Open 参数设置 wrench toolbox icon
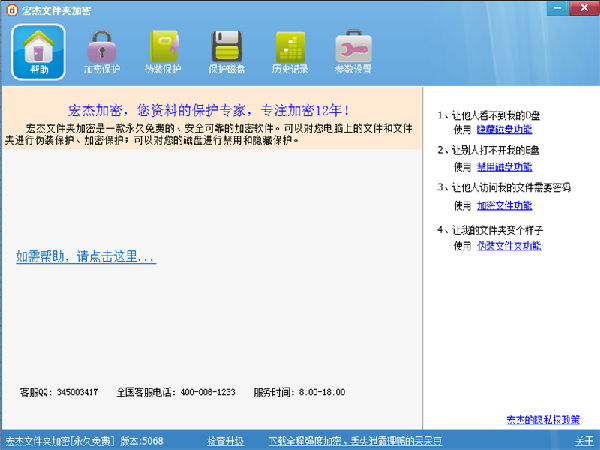The image size is (600, 450). pyautogui.click(x=353, y=51)
